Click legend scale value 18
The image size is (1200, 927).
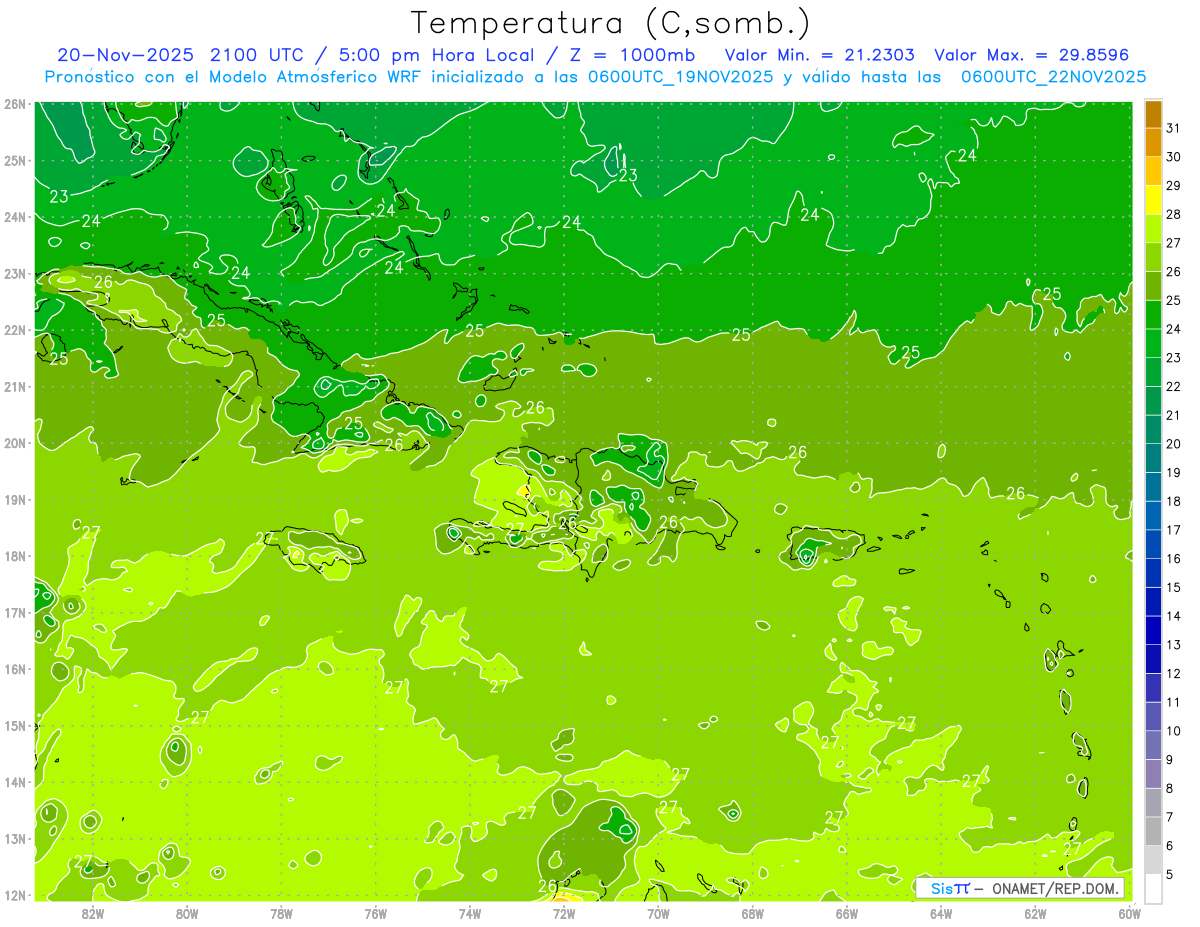pyautogui.click(x=1174, y=501)
